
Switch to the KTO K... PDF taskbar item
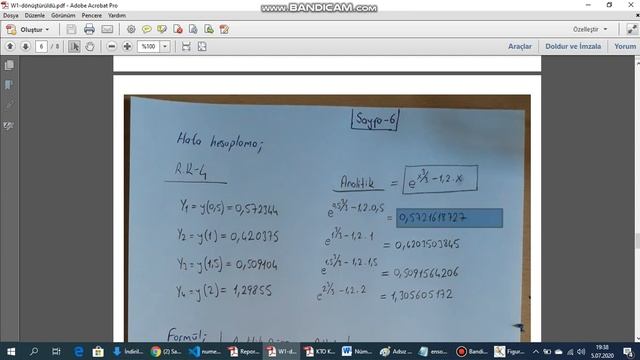pyautogui.click(x=320, y=351)
